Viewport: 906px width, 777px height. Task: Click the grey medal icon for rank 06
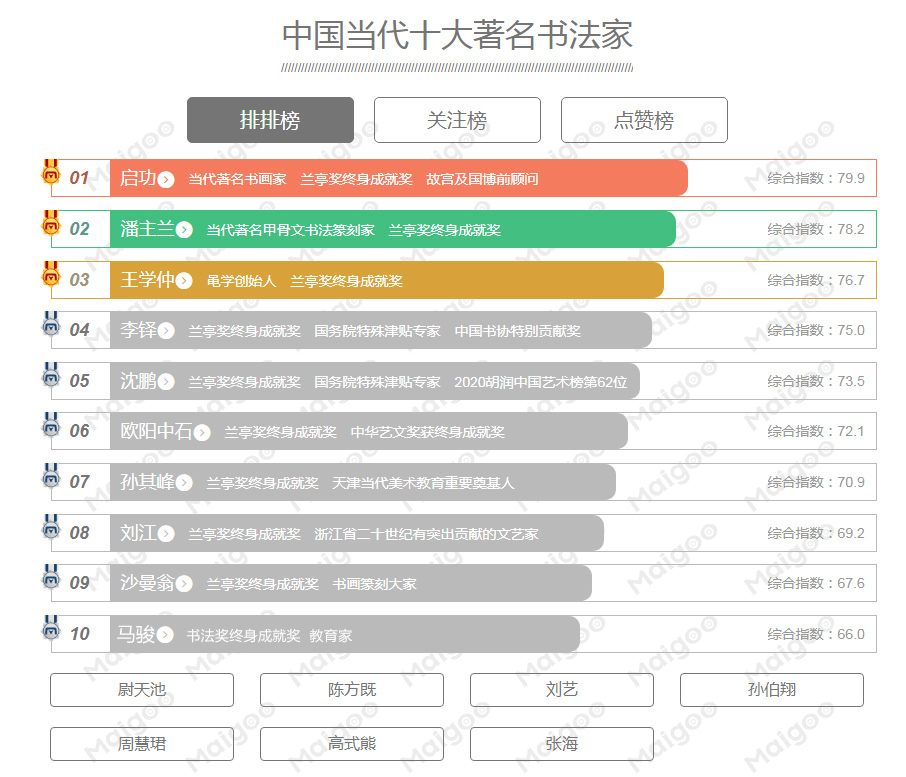click(x=50, y=426)
